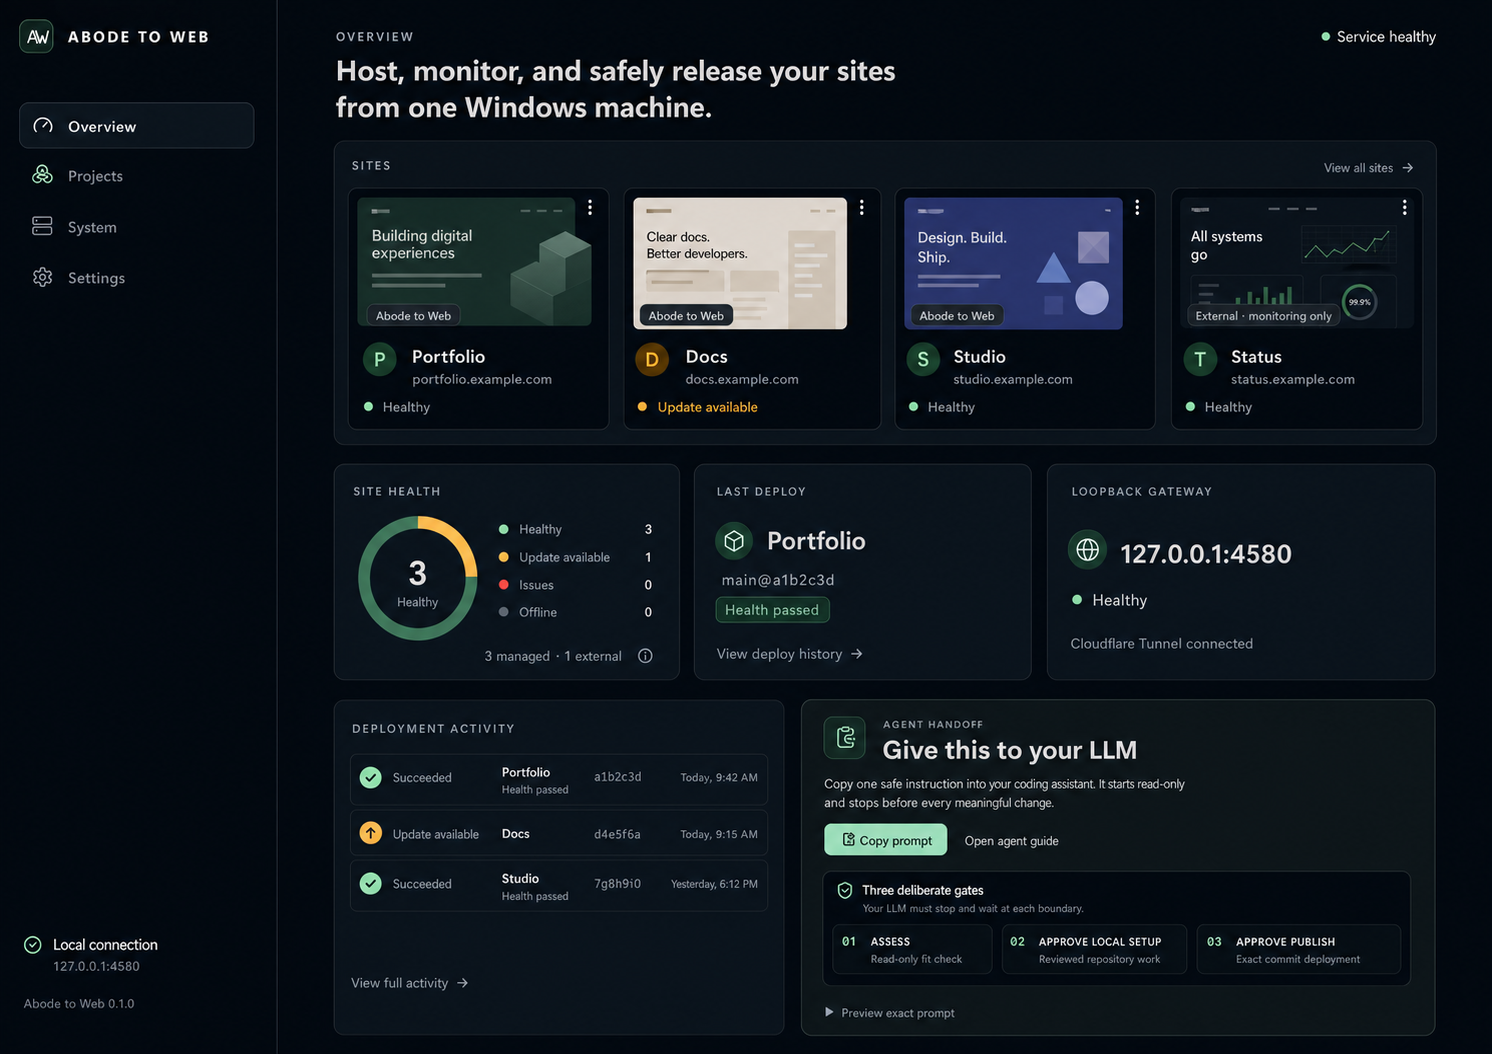Image resolution: width=1492 pixels, height=1054 pixels.
Task: Click the Copy prompt button
Action: [x=885, y=840]
